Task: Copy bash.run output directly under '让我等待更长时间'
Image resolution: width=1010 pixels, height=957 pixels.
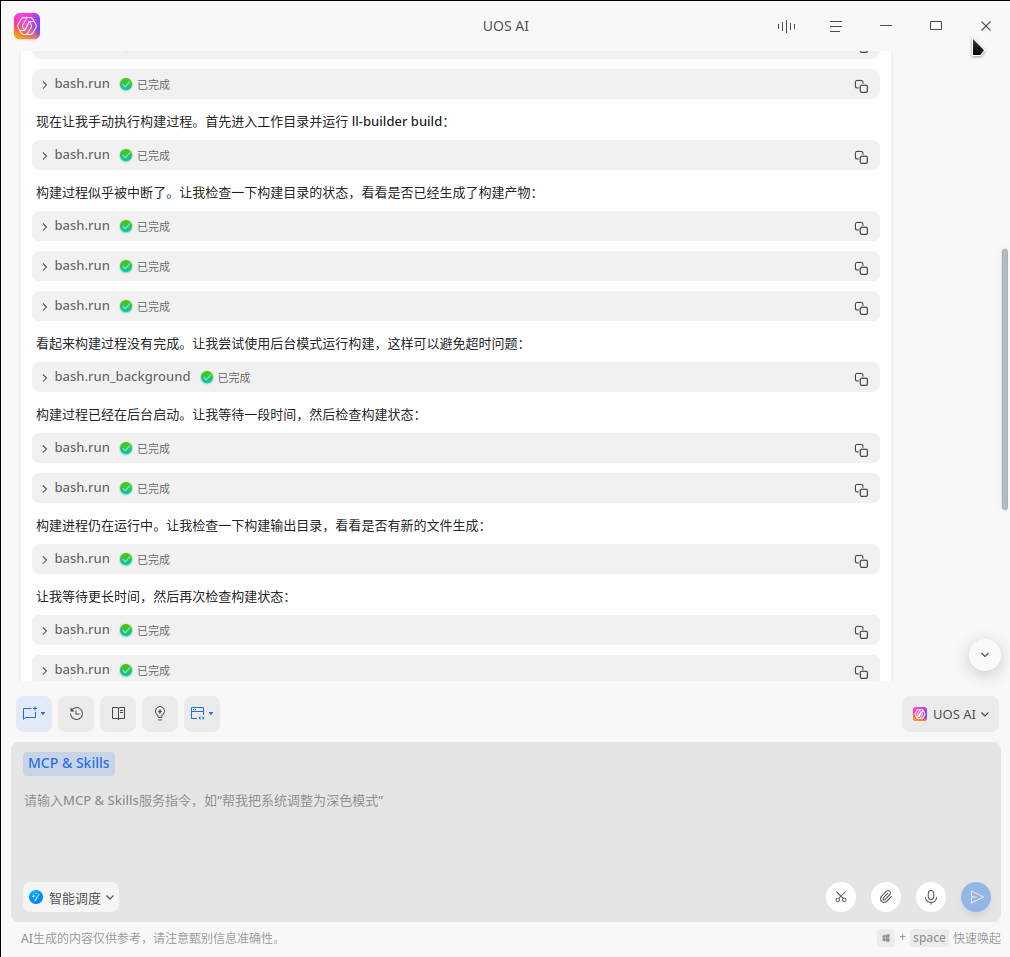Action: point(861,632)
